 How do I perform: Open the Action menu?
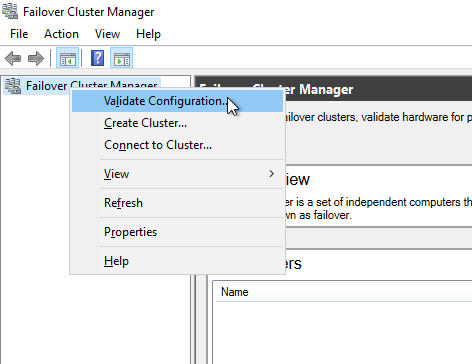pyautogui.click(x=61, y=34)
